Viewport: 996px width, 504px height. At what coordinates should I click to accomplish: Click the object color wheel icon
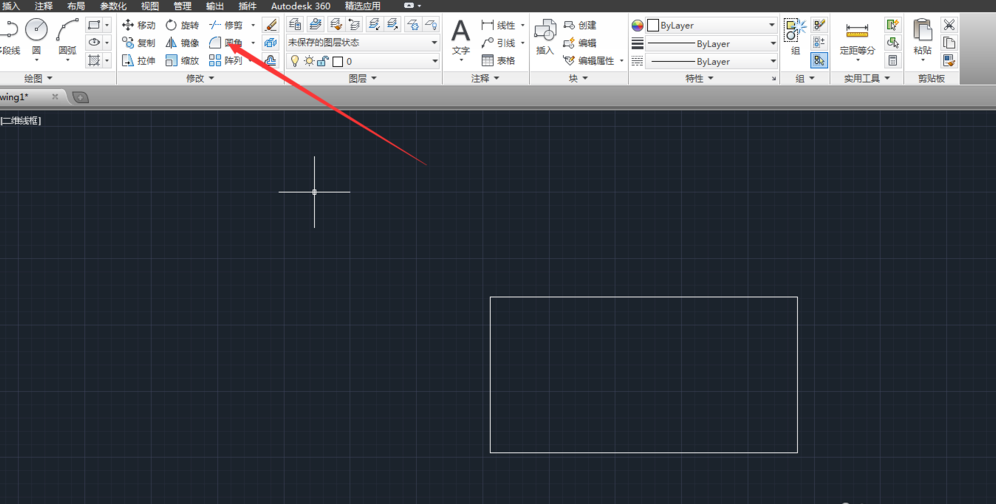[637, 25]
